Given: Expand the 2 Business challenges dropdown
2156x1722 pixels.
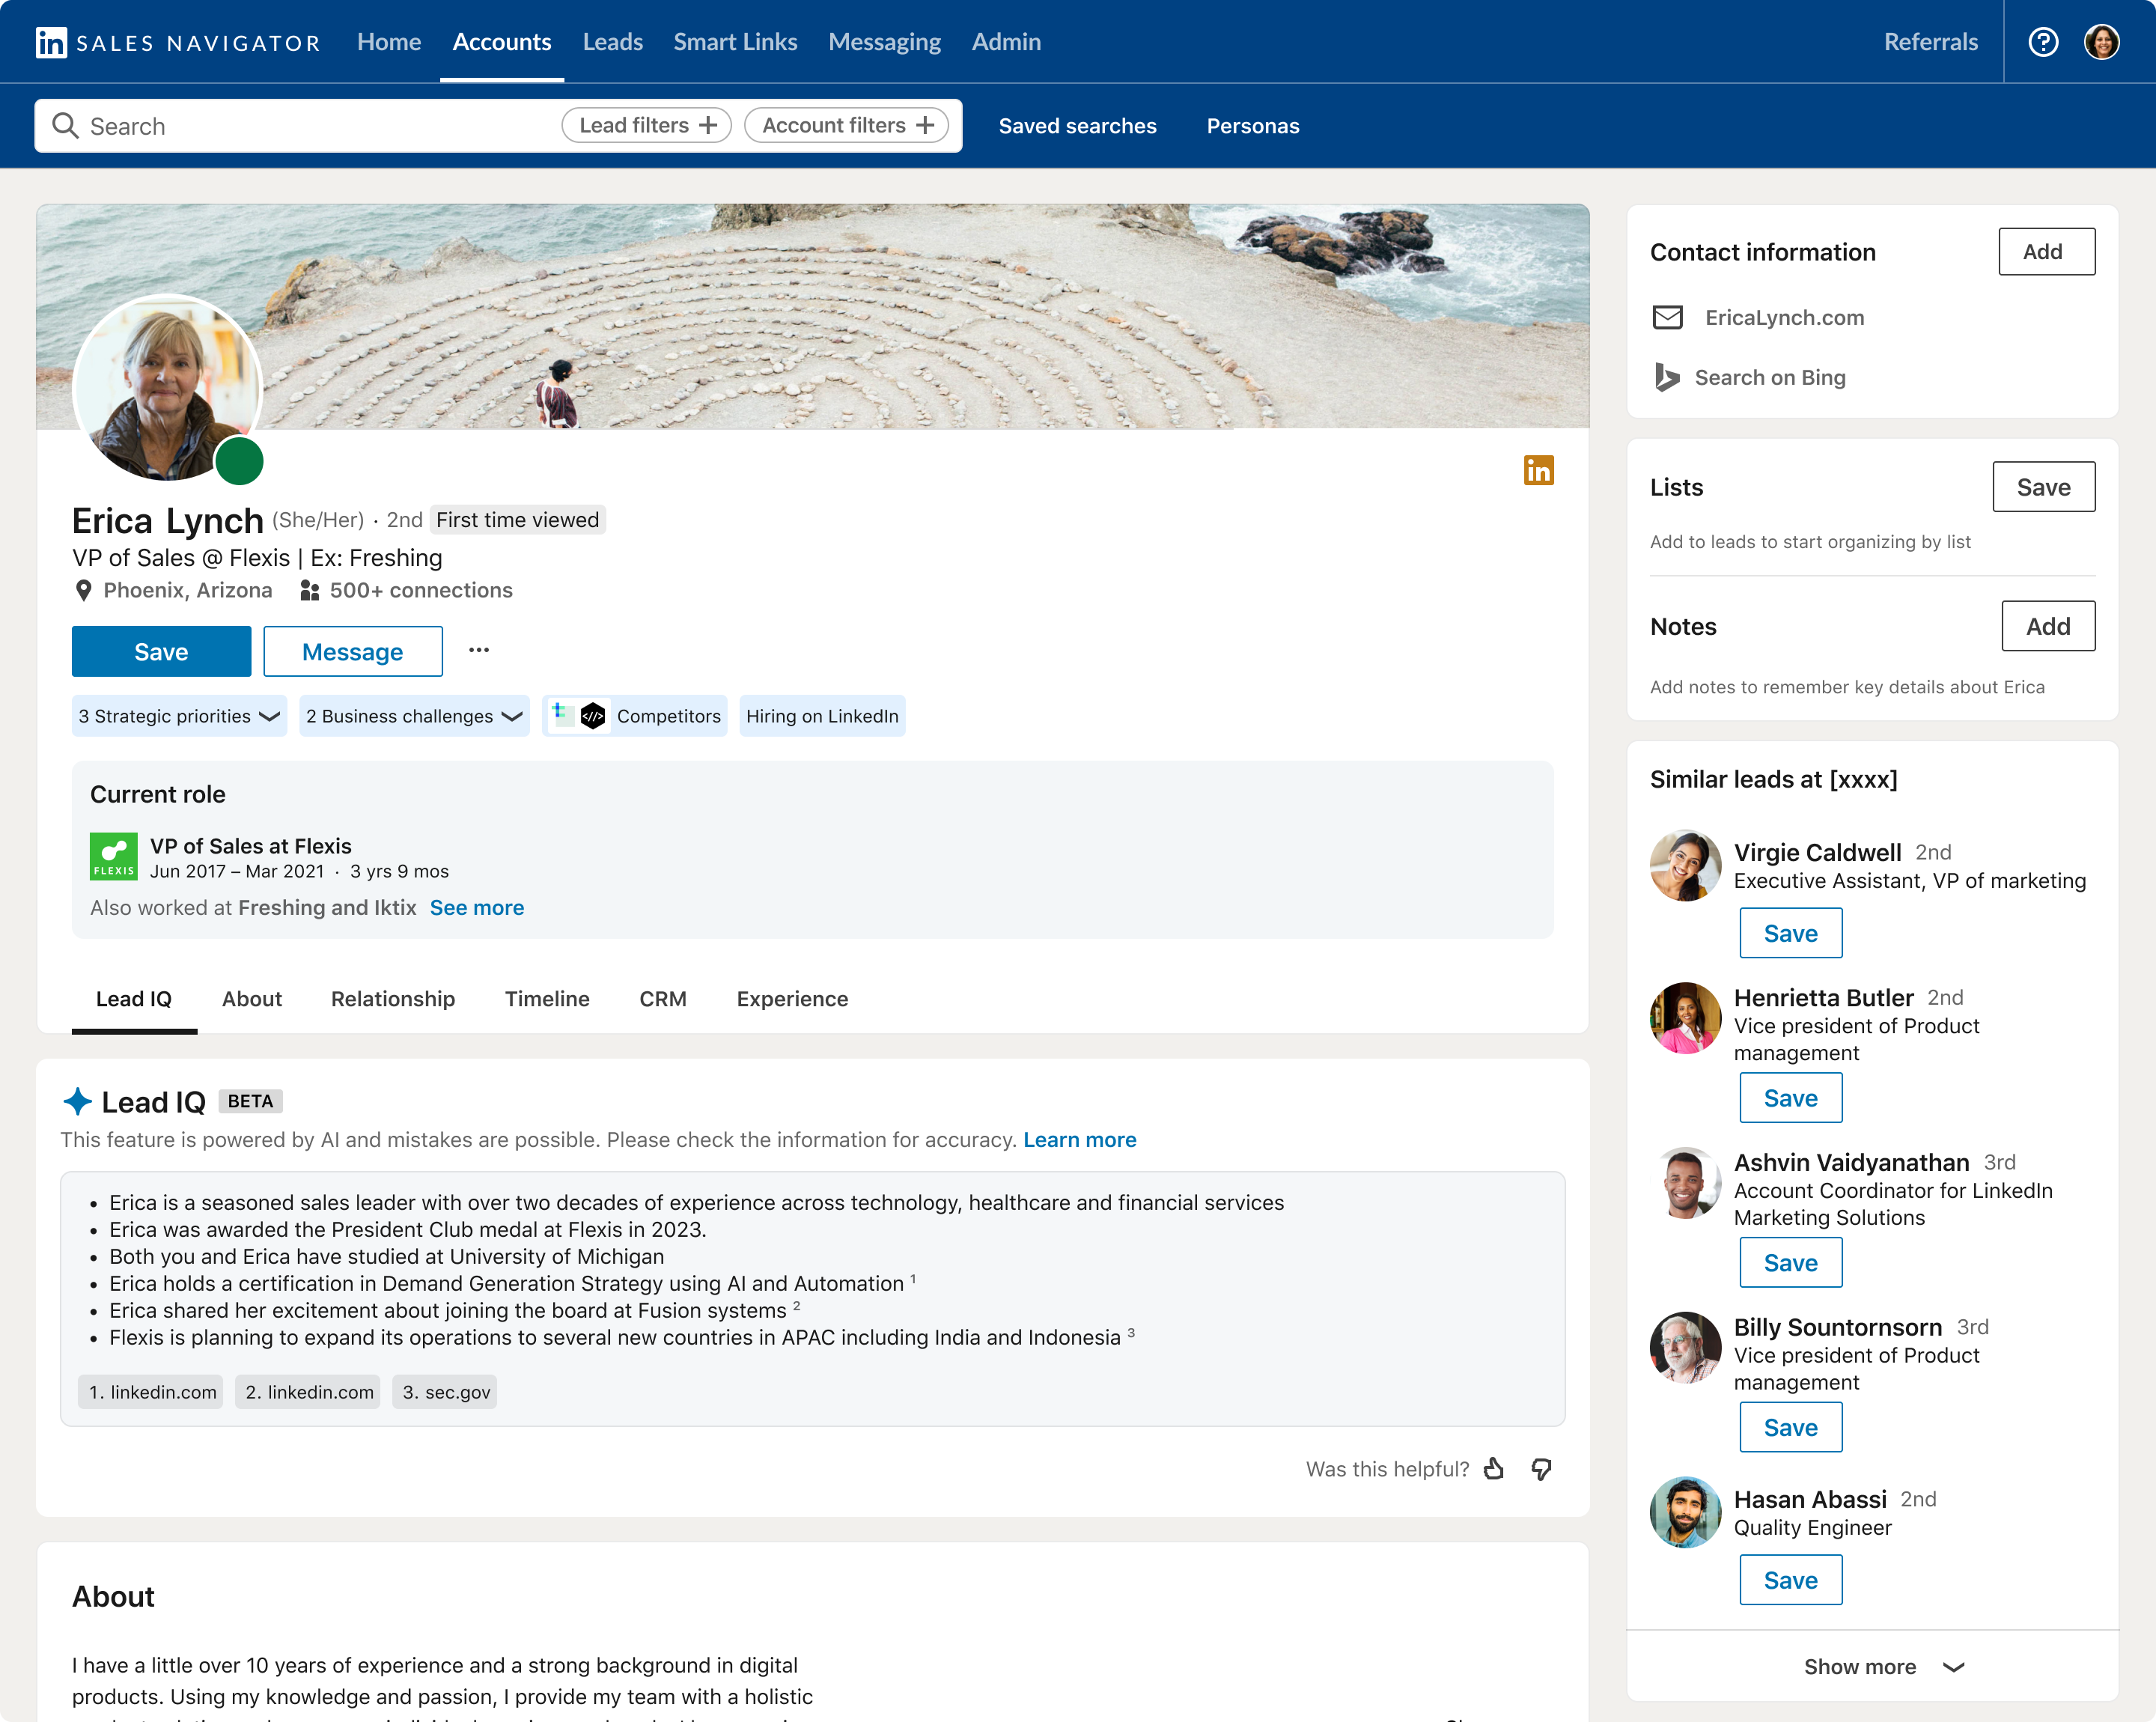Looking at the screenshot, I should 414,716.
